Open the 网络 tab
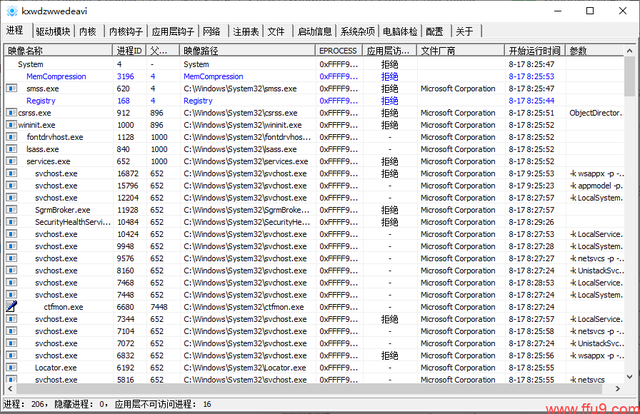 211,32
